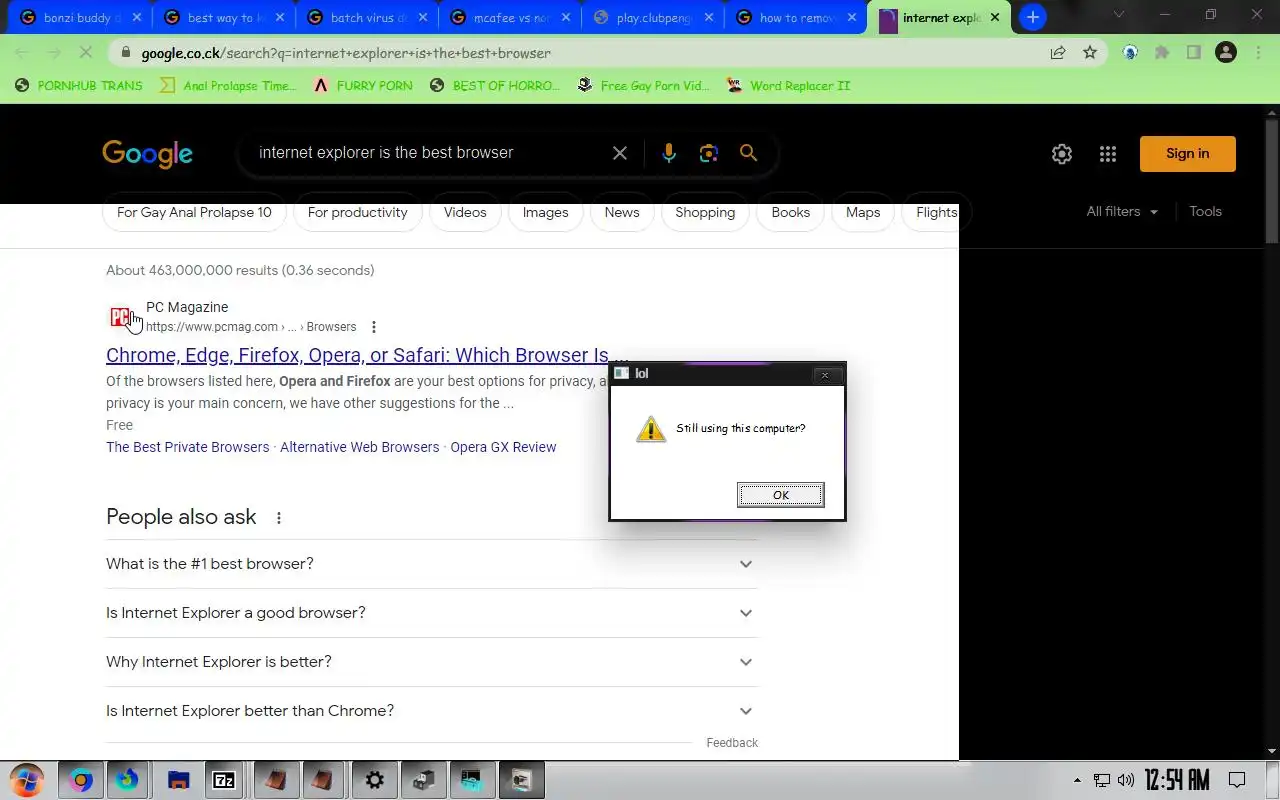Open People also ask options dots

[x=279, y=518]
